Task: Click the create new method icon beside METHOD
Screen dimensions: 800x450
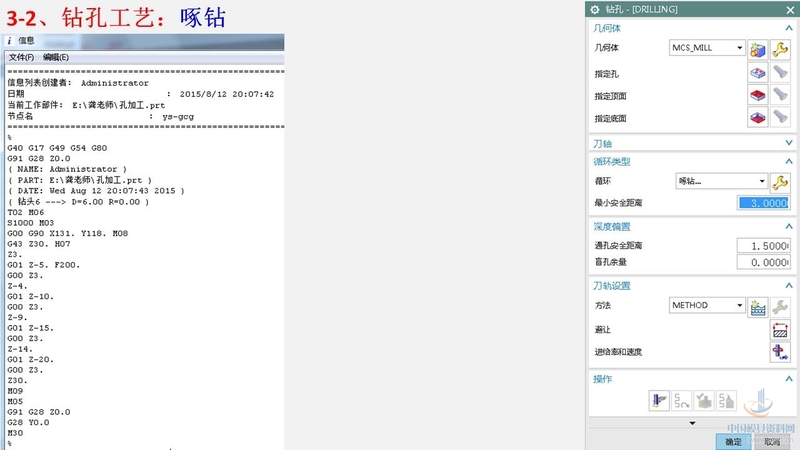Action: click(758, 307)
